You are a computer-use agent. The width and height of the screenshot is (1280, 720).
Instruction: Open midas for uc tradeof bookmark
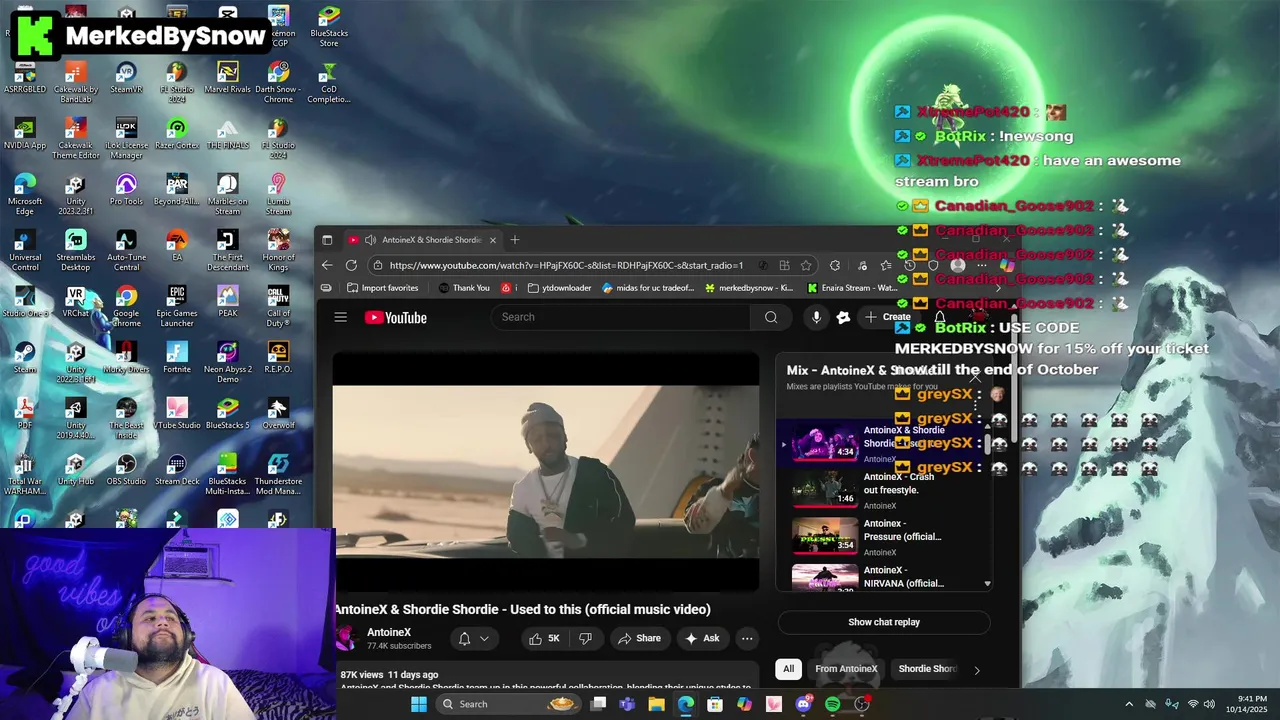coord(650,288)
